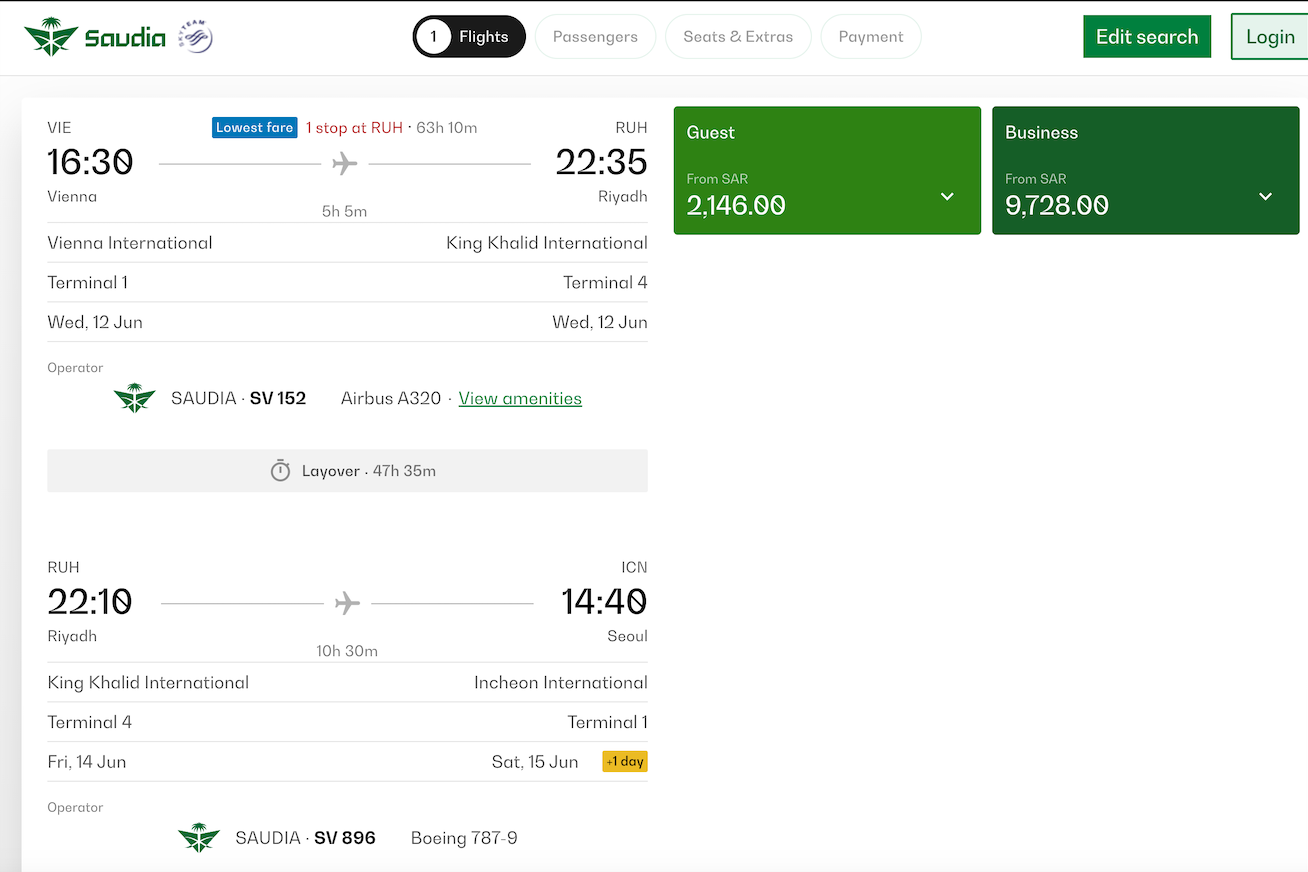Click the step 1 circle in Flights
The height and width of the screenshot is (872, 1308).
434,37
